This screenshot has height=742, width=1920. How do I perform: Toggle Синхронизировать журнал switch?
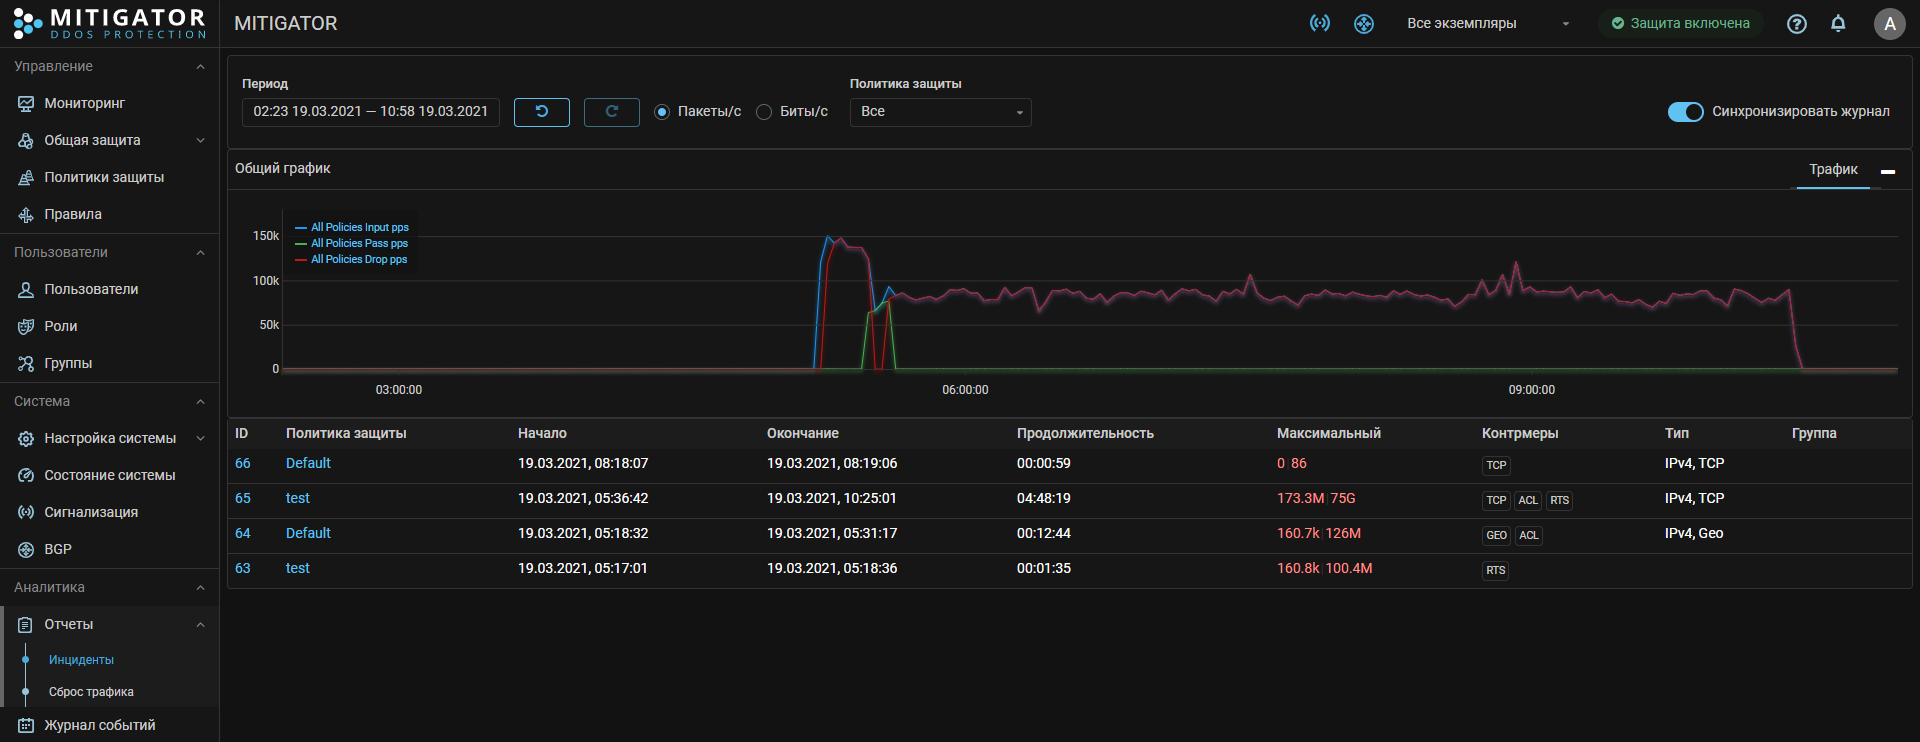tap(1685, 112)
